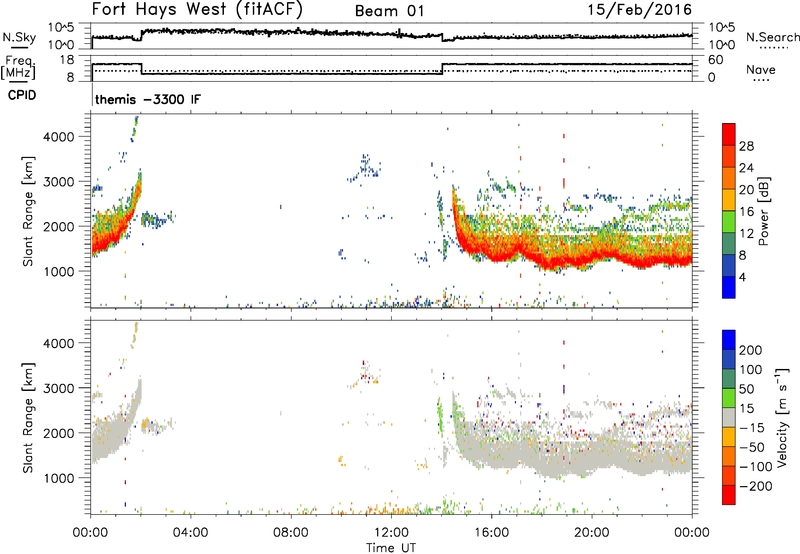This screenshot has width=800, height=554.
Task: Click velocity color bar label "100"
Action: click(751, 370)
